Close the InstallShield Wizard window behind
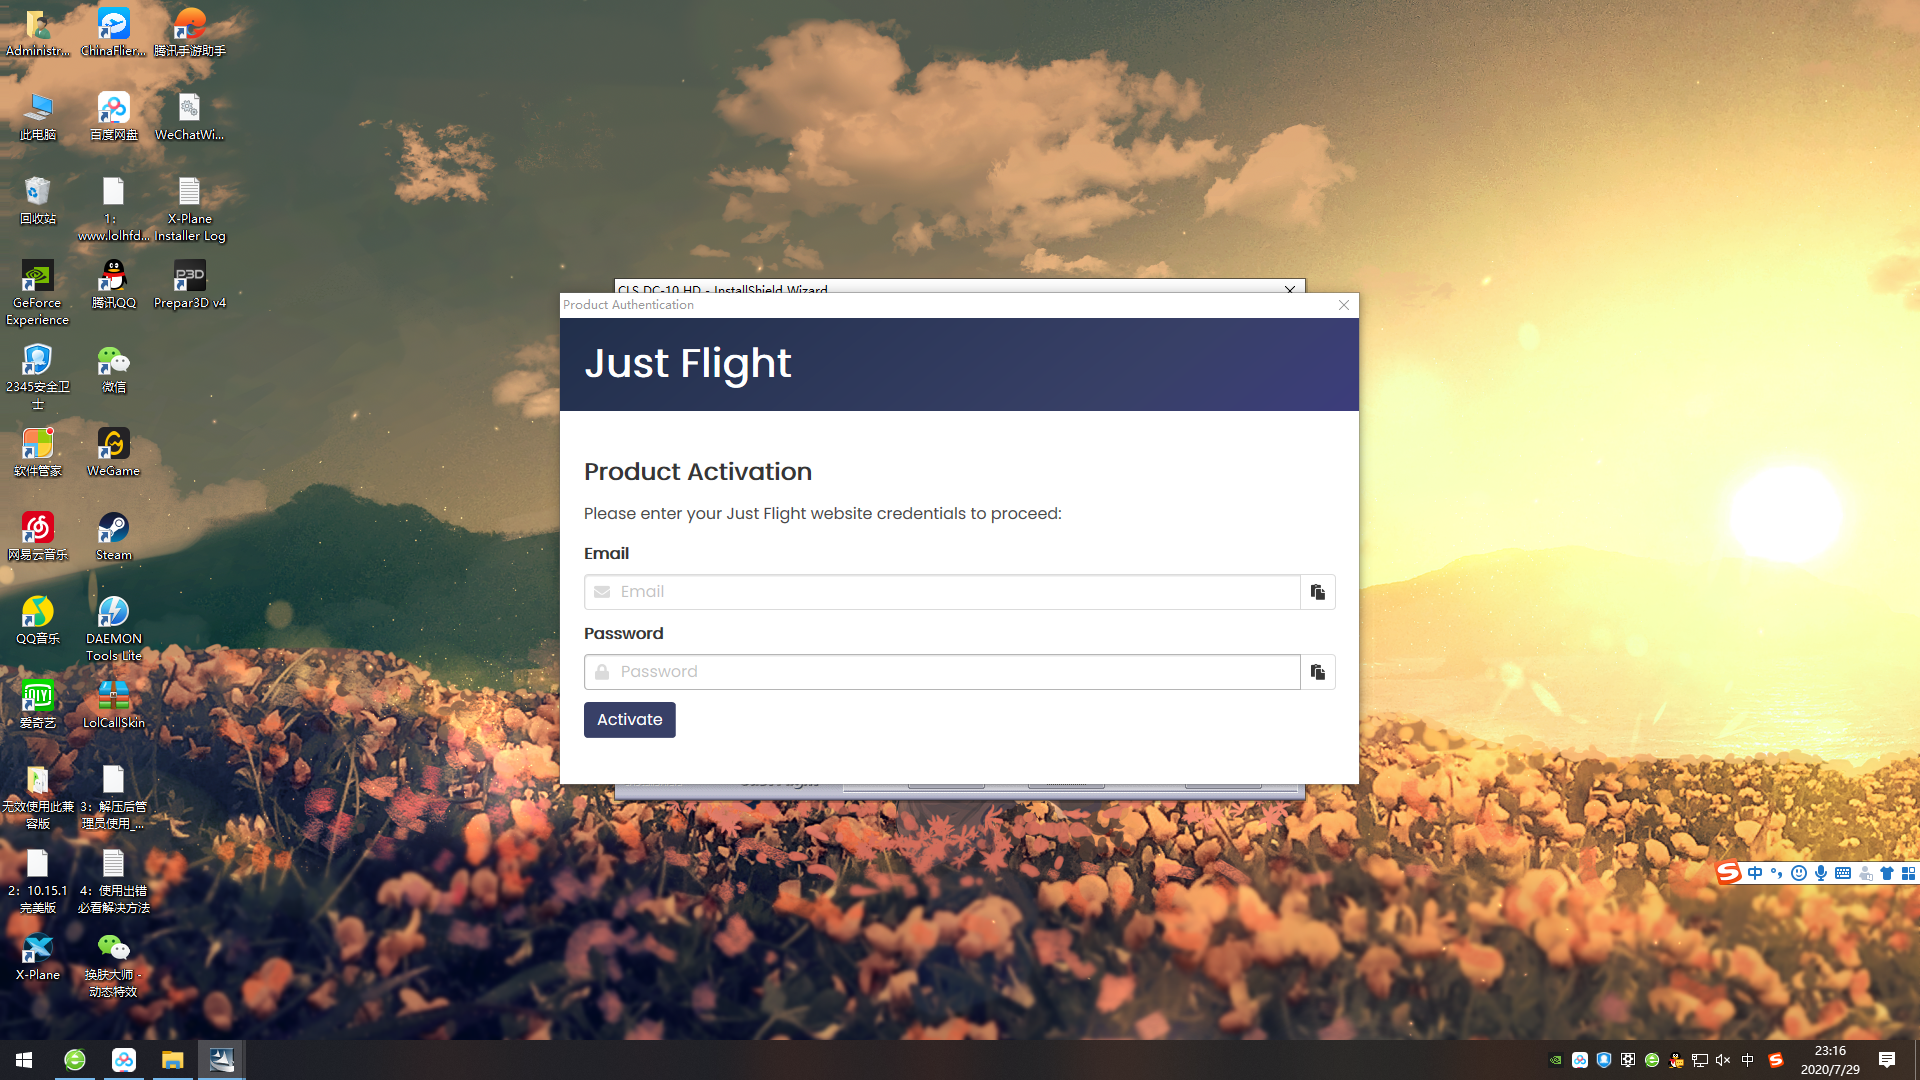This screenshot has height=1080, width=1920. (1290, 289)
